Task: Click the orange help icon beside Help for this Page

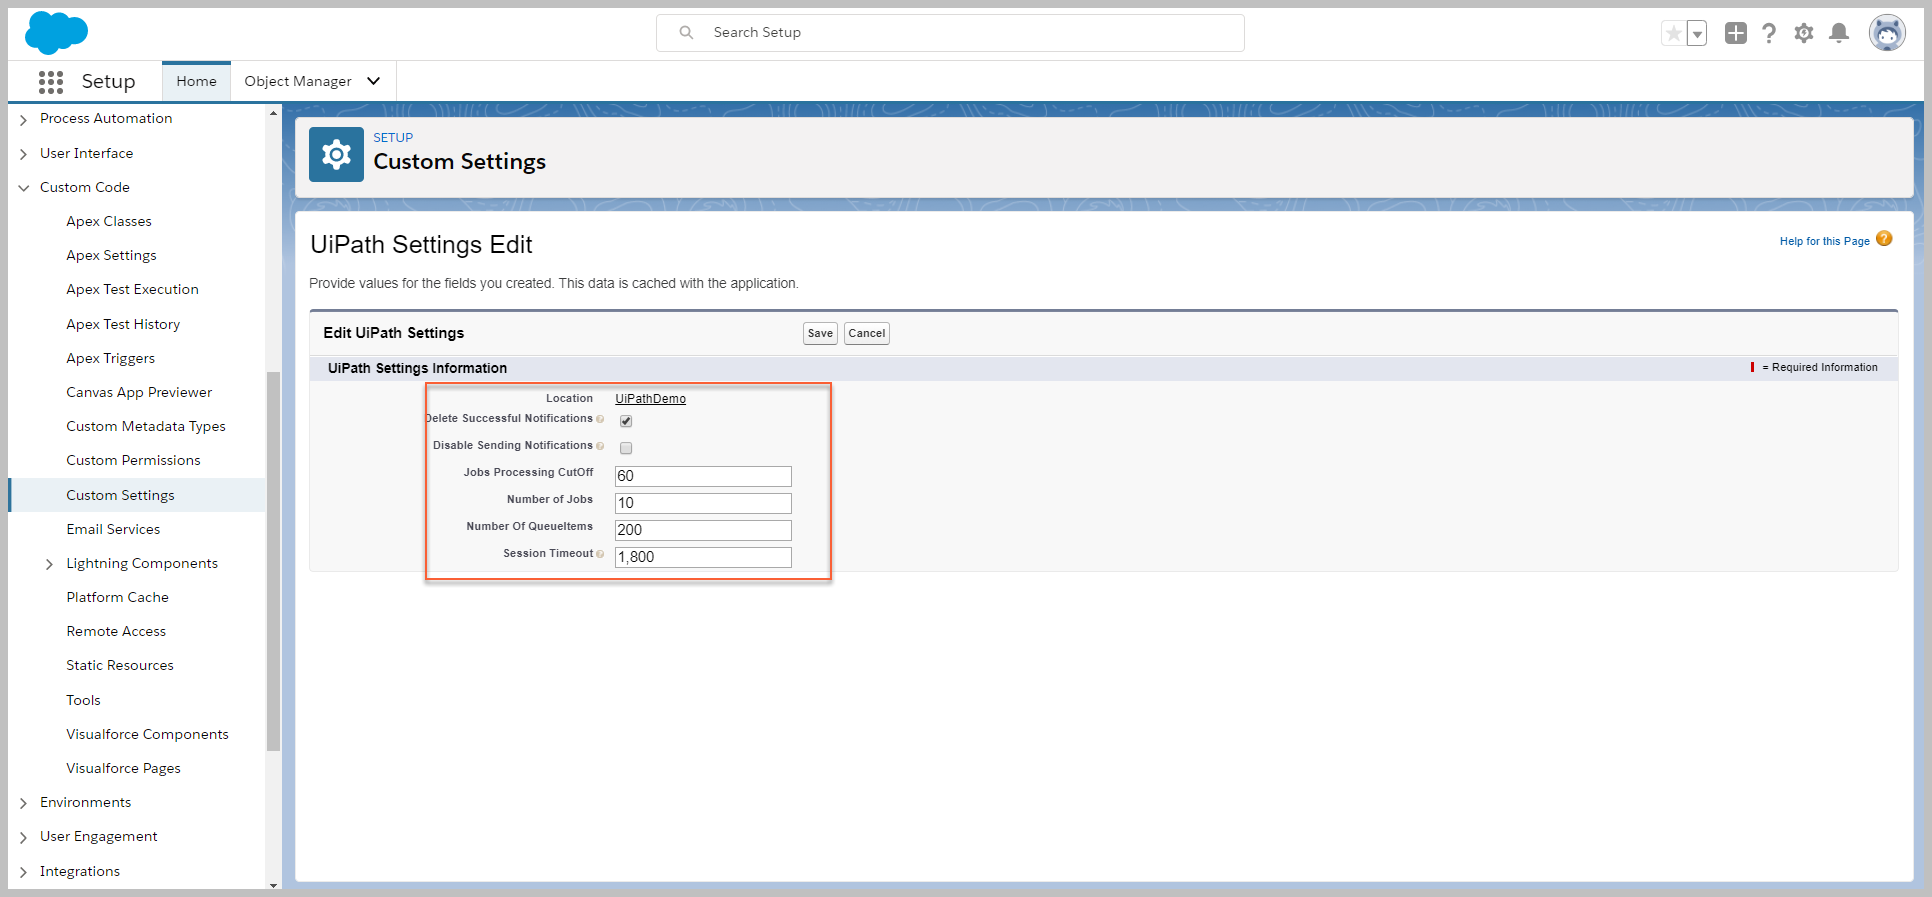Action: coord(1884,239)
